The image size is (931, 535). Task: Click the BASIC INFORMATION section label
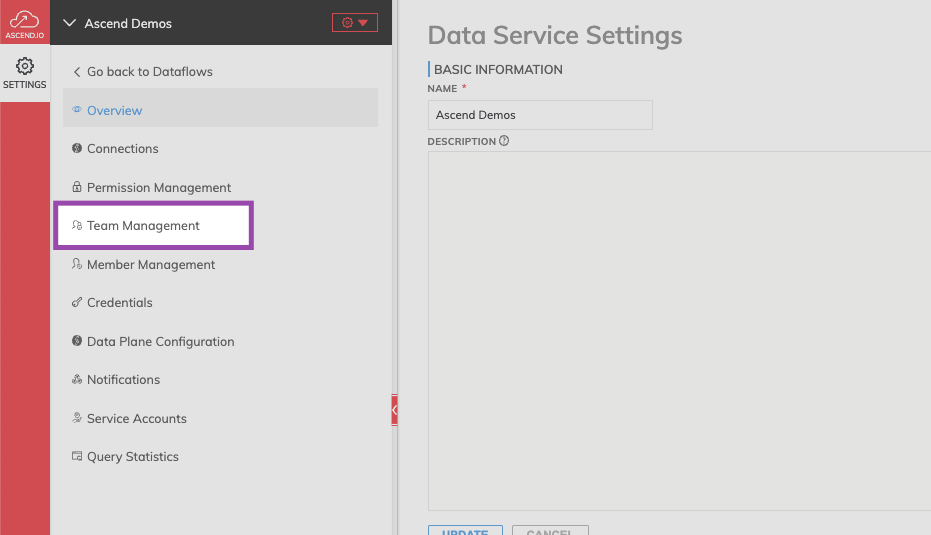[x=498, y=69]
